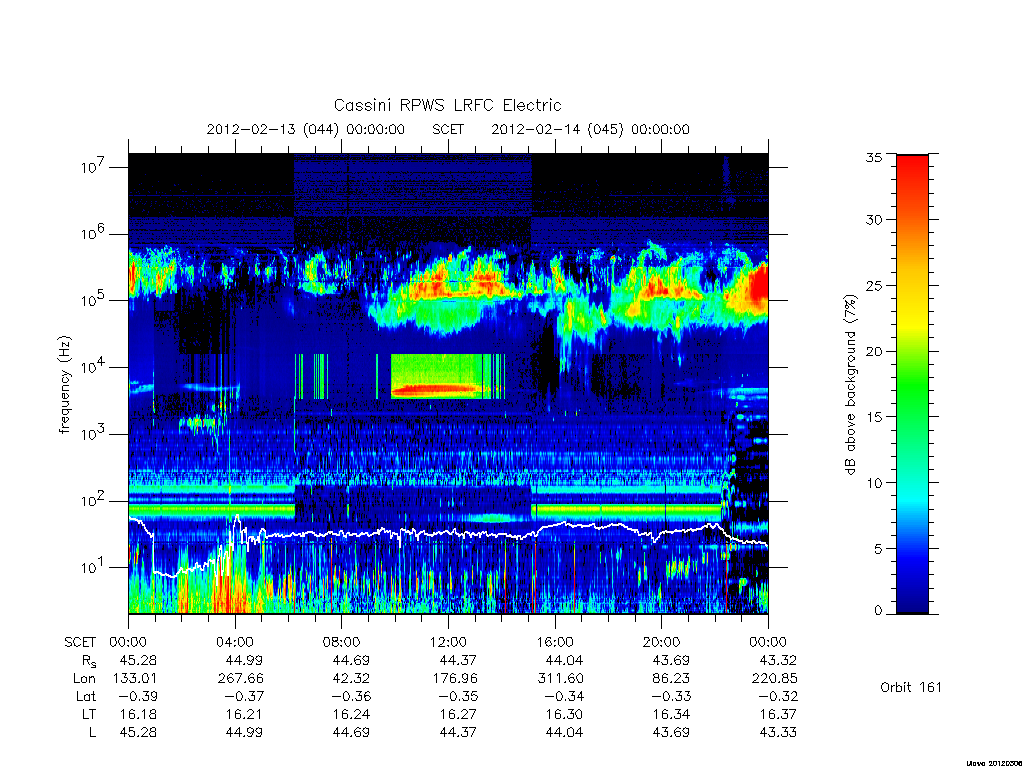Click the Orbit 161 label
This screenshot has width=1024, height=768.
[911, 687]
